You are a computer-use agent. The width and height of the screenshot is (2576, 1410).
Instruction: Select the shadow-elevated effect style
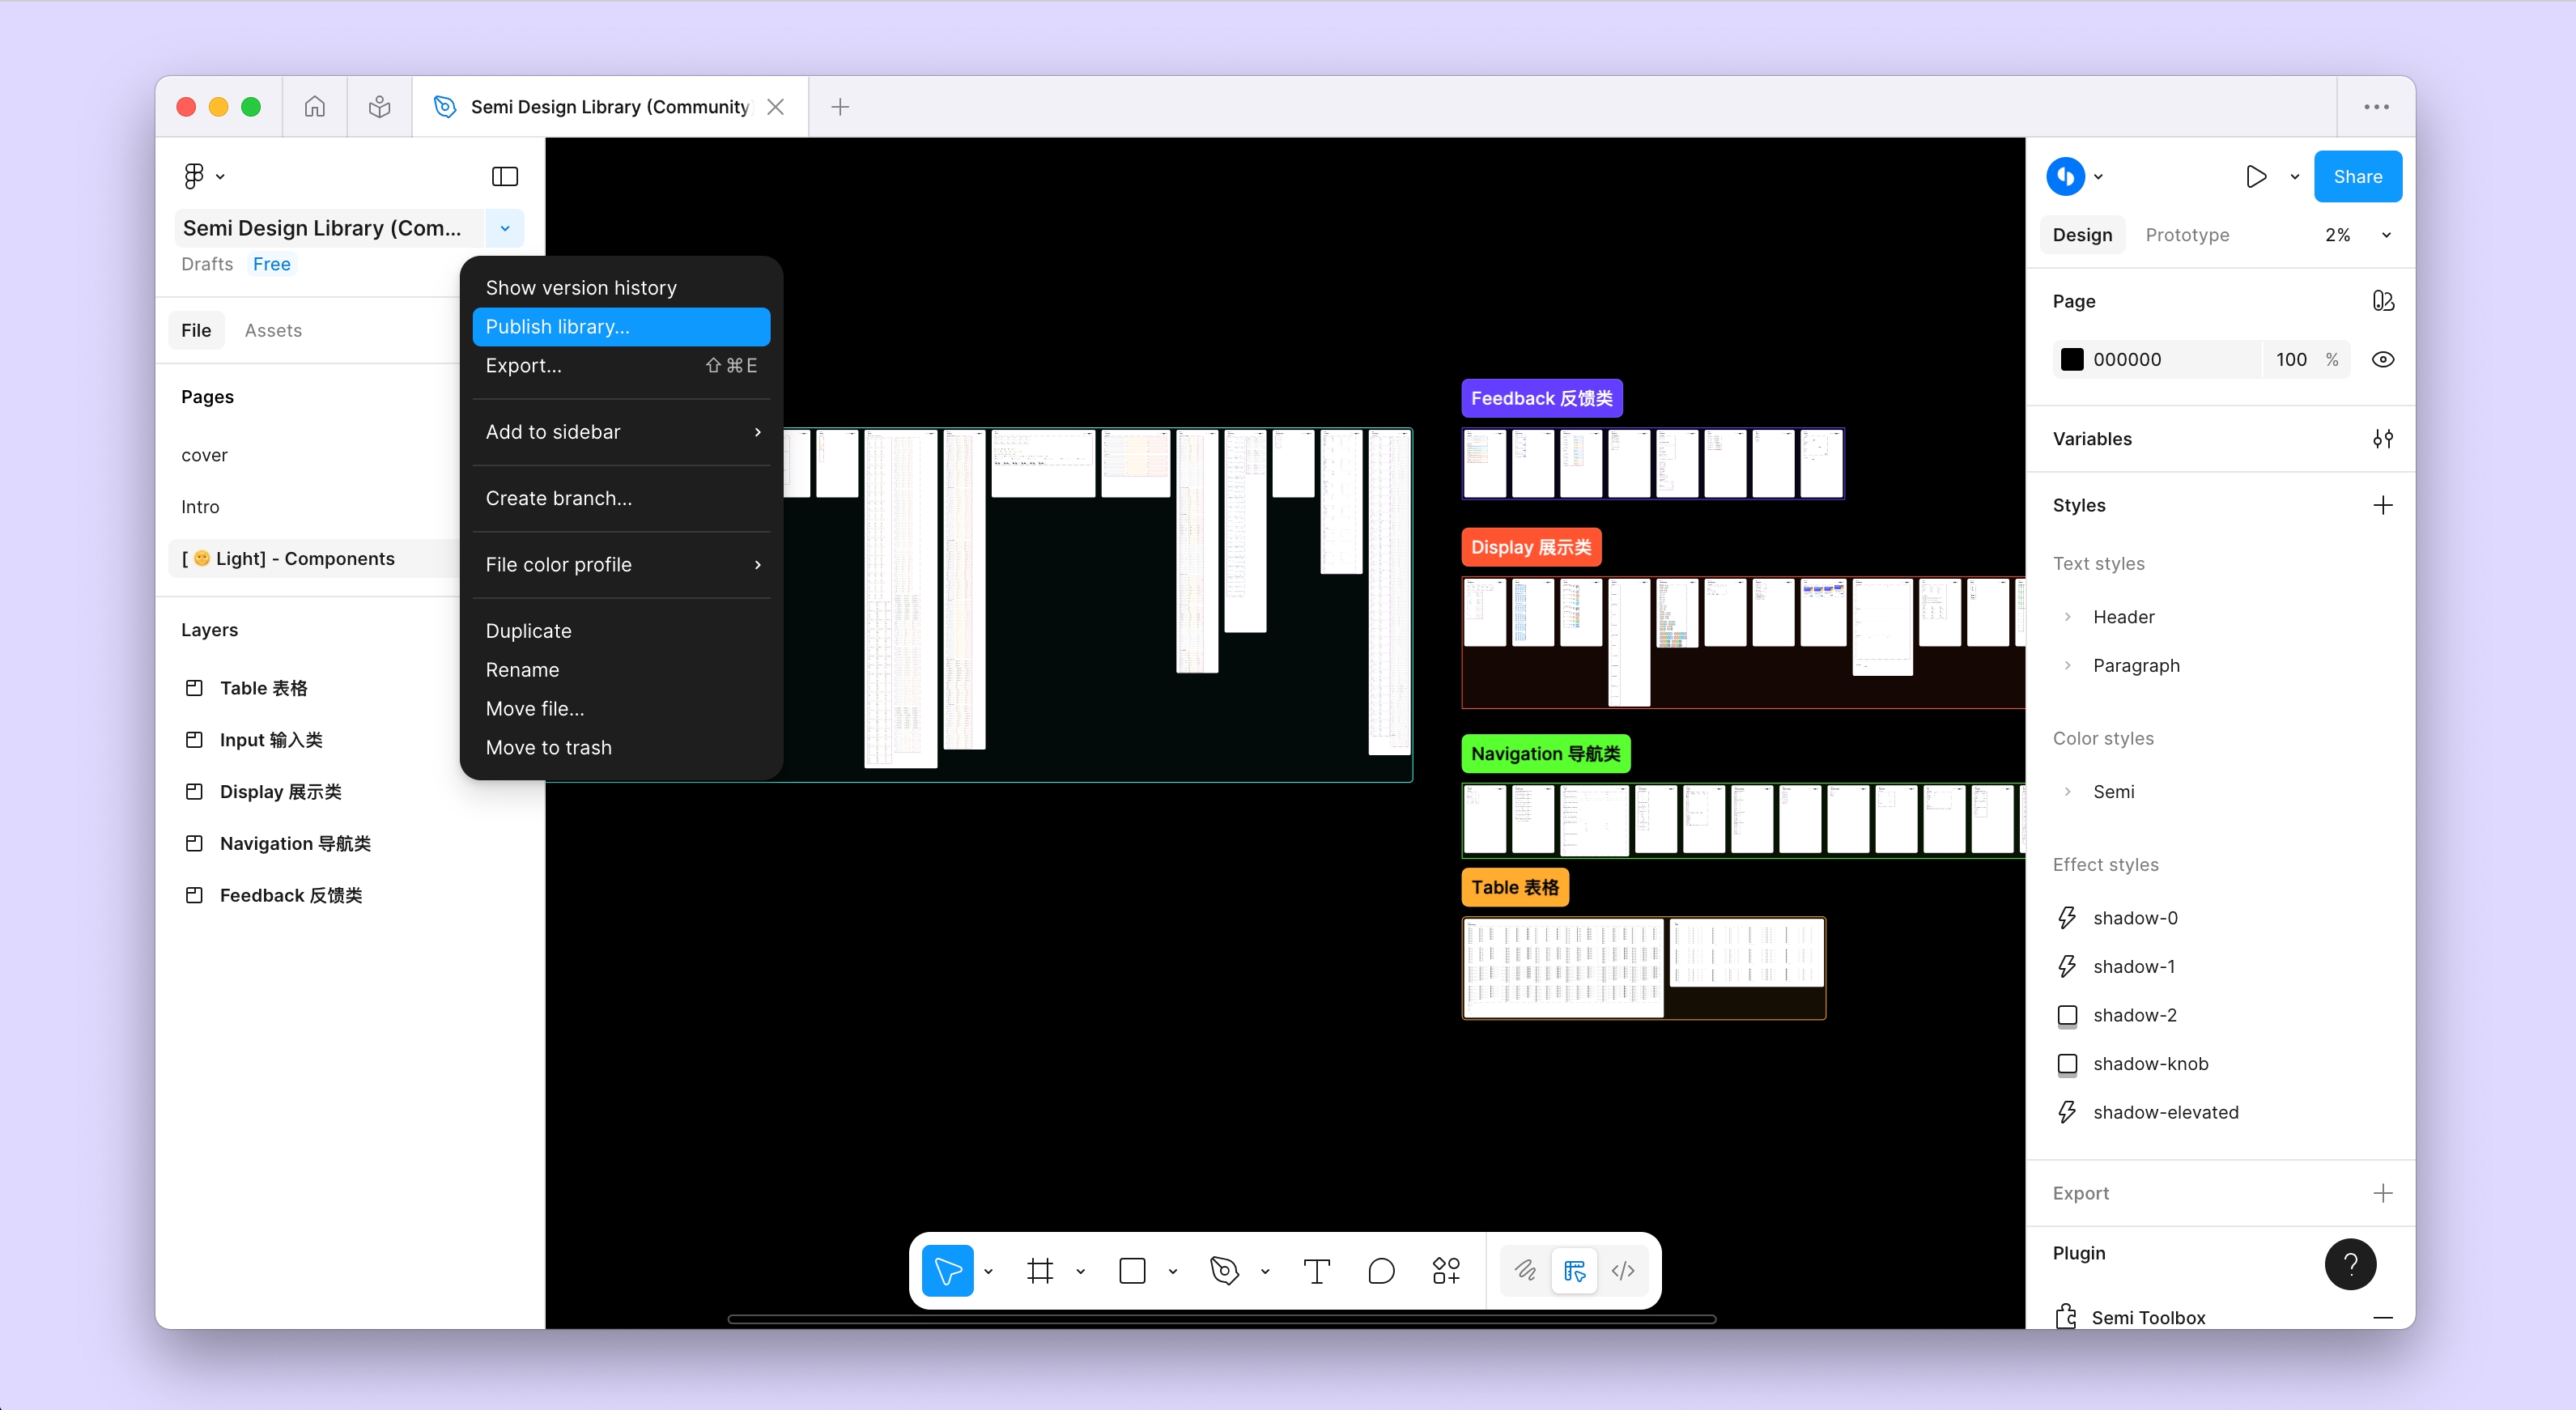pyautogui.click(x=2165, y=1111)
